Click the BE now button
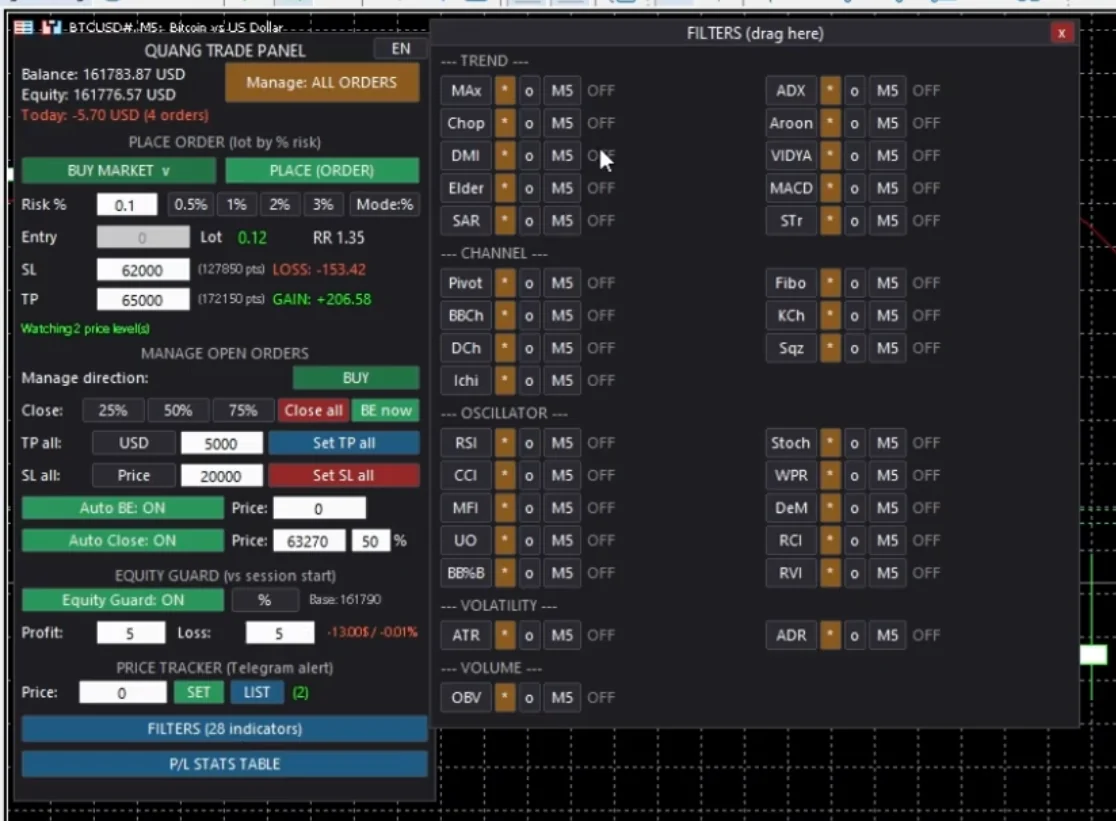1116x821 pixels. (x=386, y=410)
